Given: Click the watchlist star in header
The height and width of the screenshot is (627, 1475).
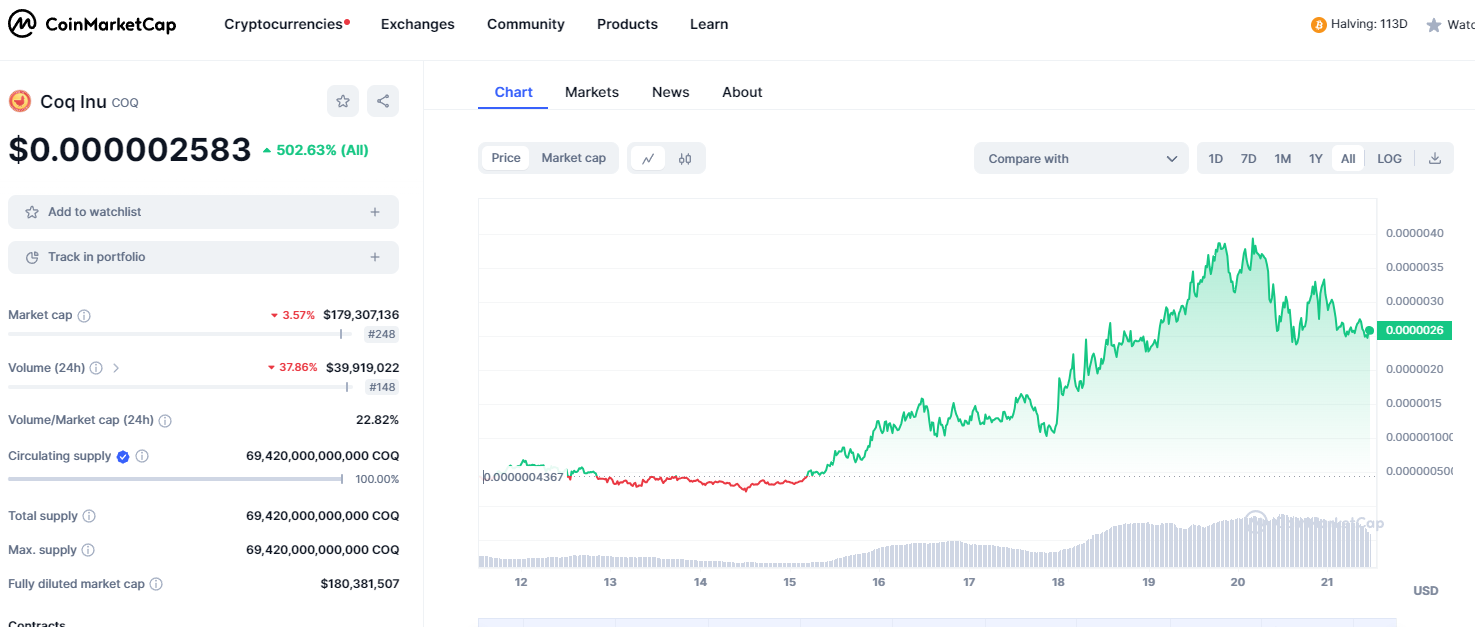Looking at the screenshot, I should click(x=1434, y=25).
